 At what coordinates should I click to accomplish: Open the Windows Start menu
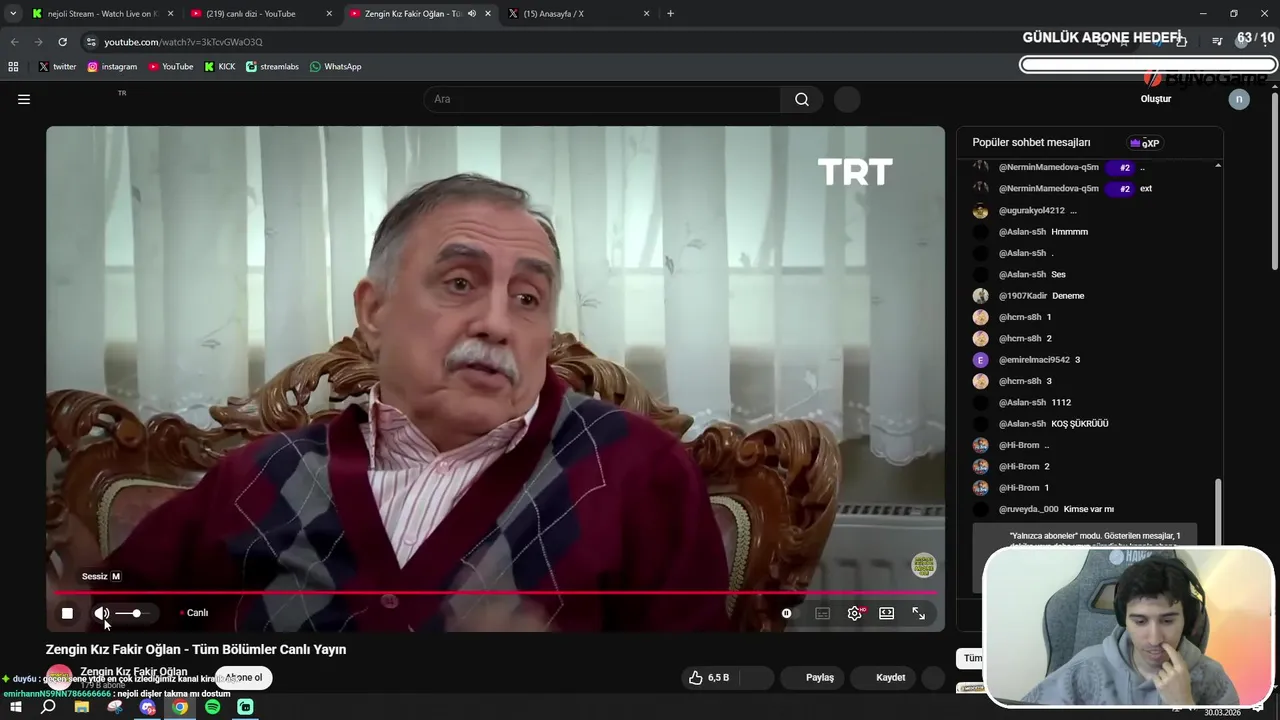tap(15, 707)
